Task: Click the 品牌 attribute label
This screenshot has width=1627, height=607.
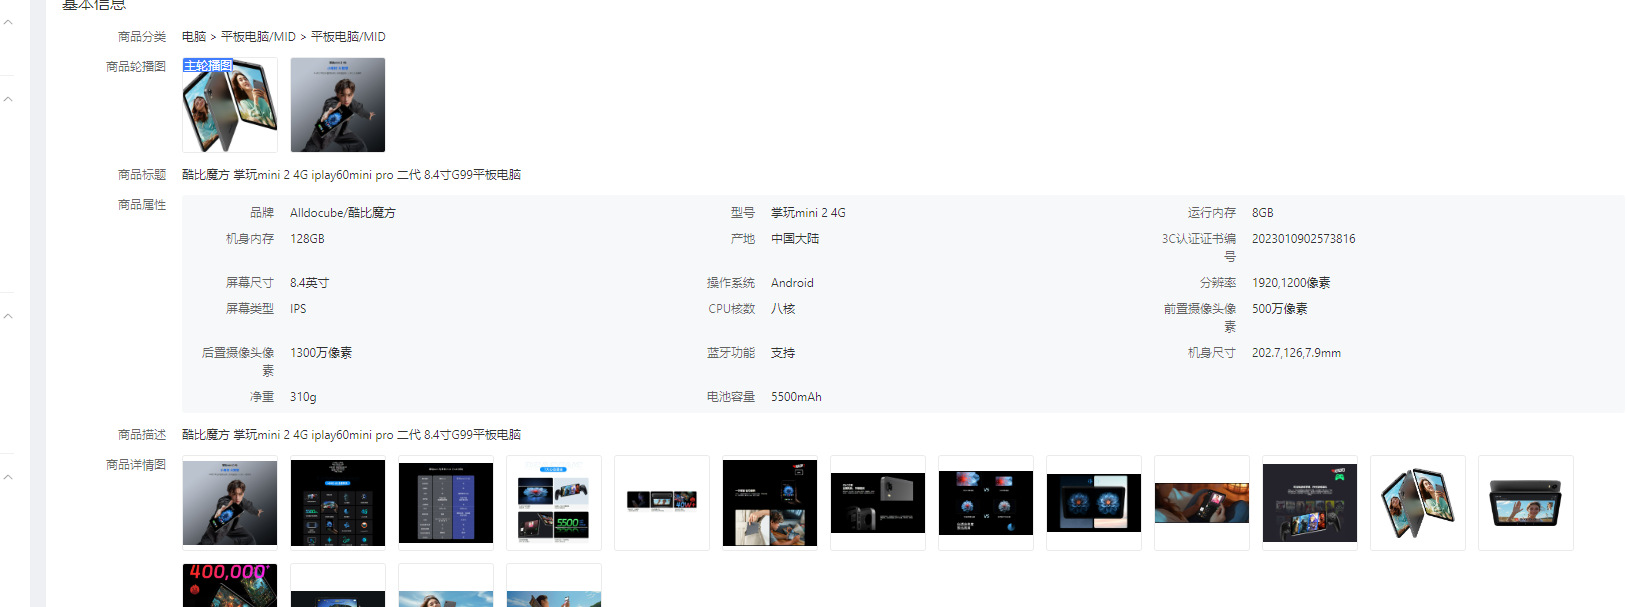Action: 262,213
